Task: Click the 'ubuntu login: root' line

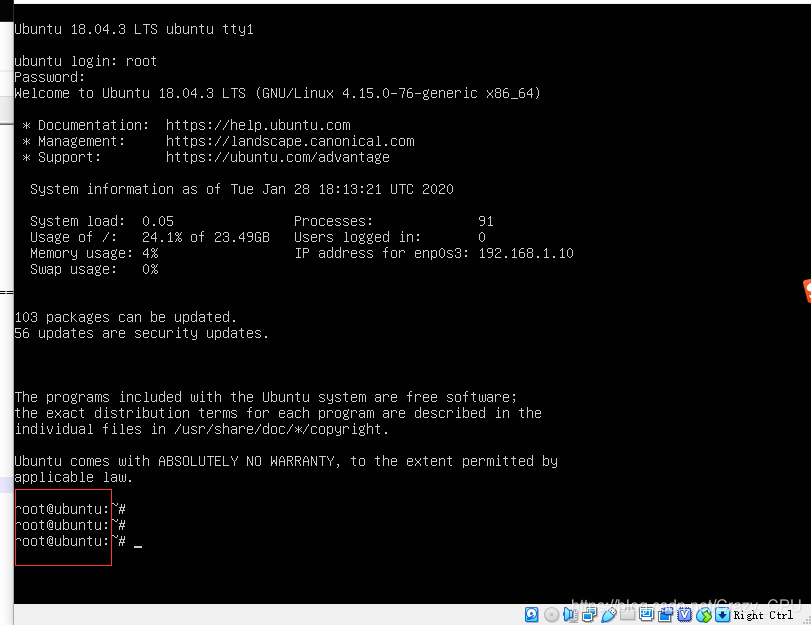Action: (85, 61)
